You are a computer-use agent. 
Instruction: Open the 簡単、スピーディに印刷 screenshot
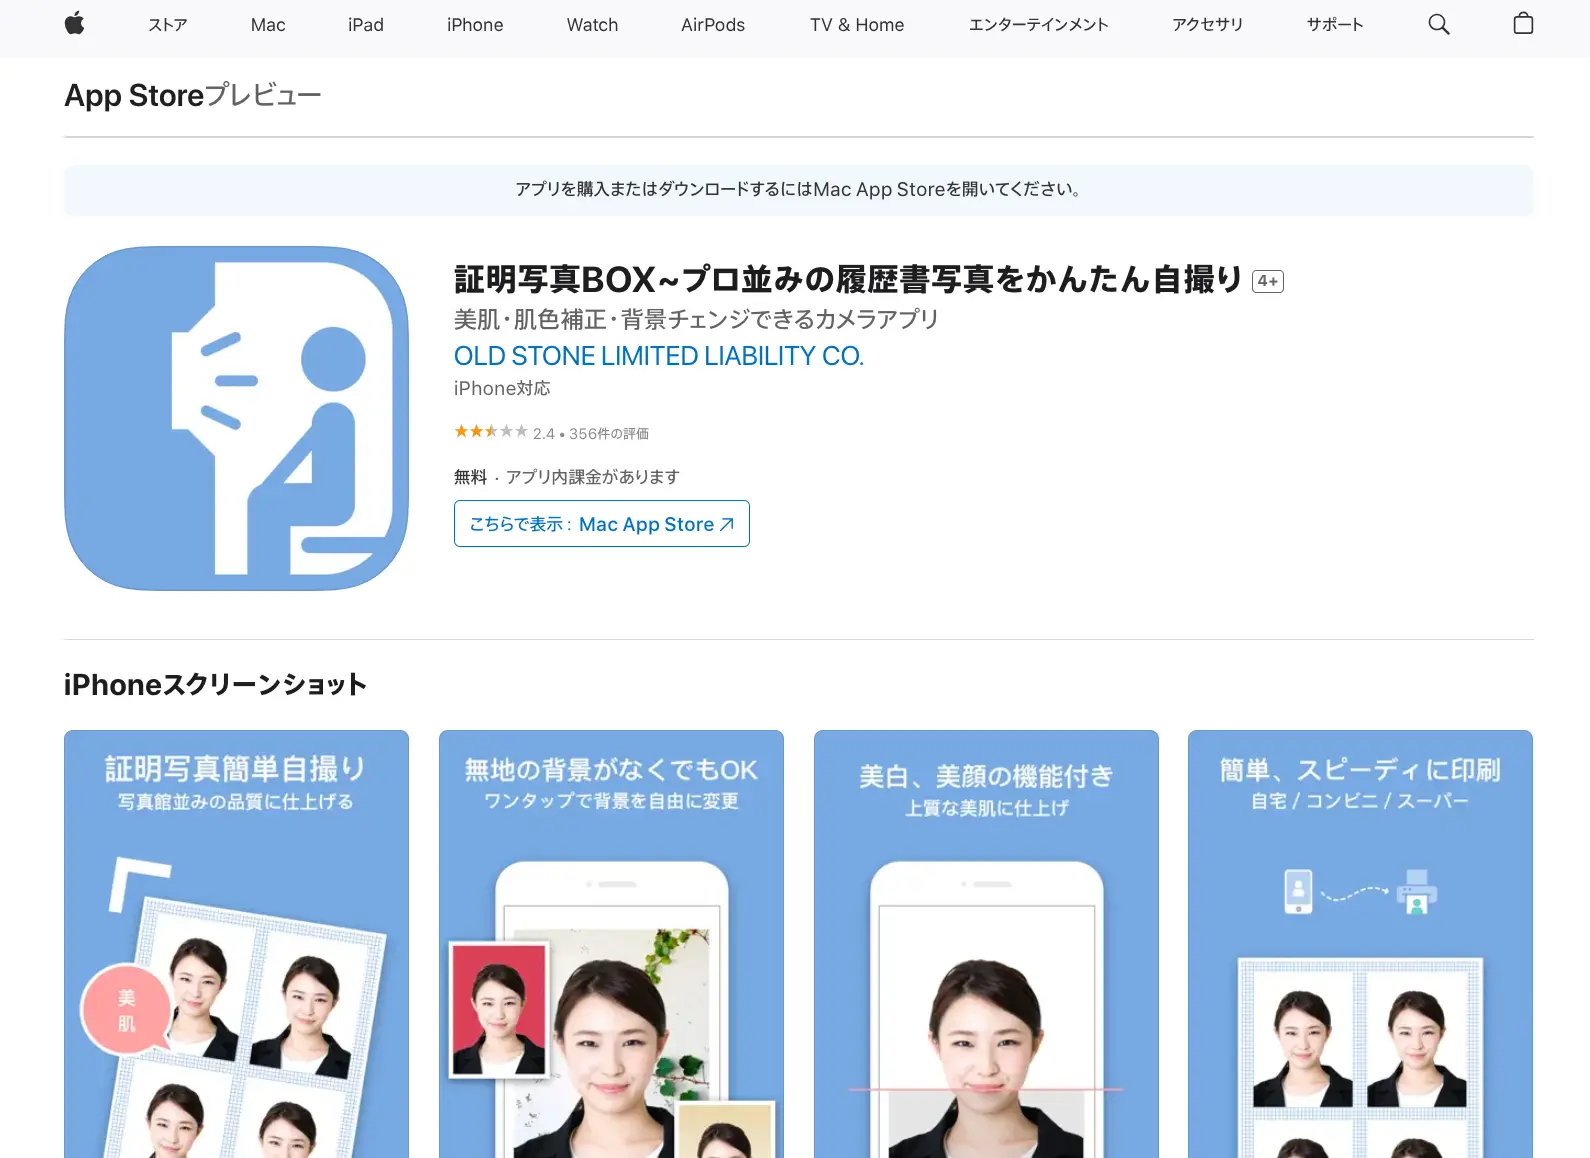1360,944
